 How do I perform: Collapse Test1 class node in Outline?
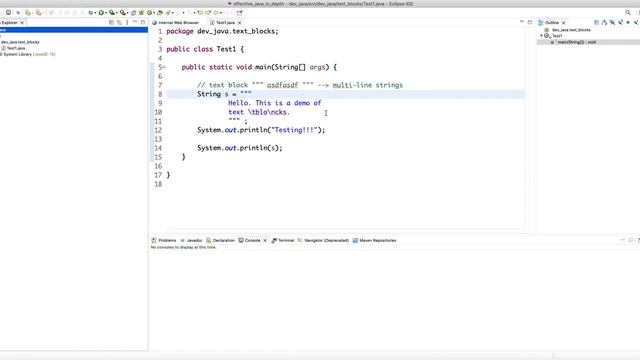[542, 36]
